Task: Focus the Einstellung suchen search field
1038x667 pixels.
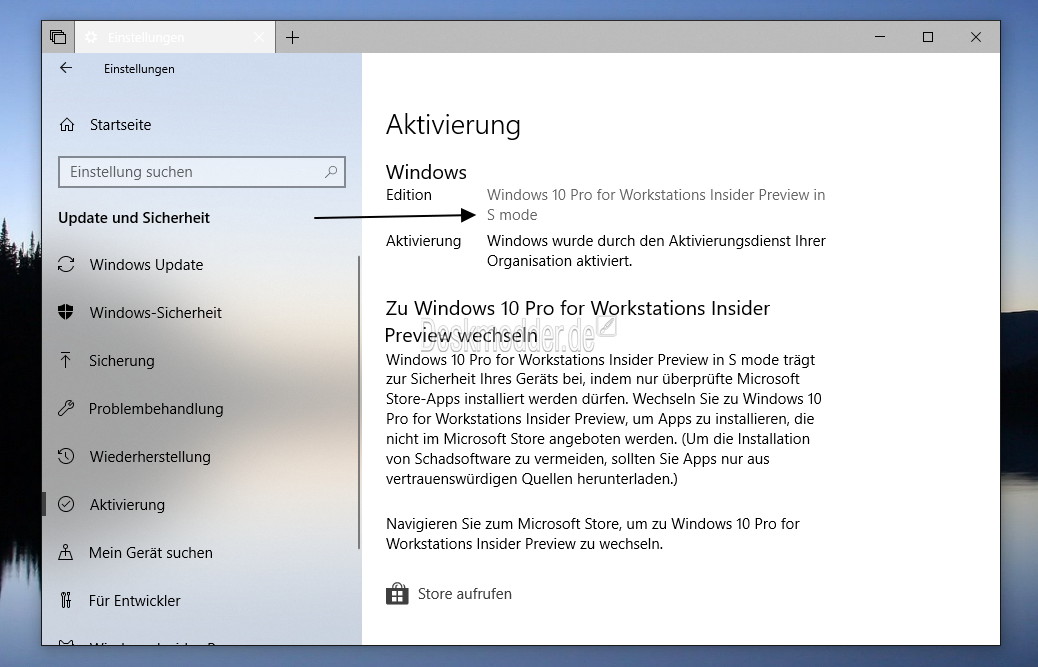Action: [202, 172]
